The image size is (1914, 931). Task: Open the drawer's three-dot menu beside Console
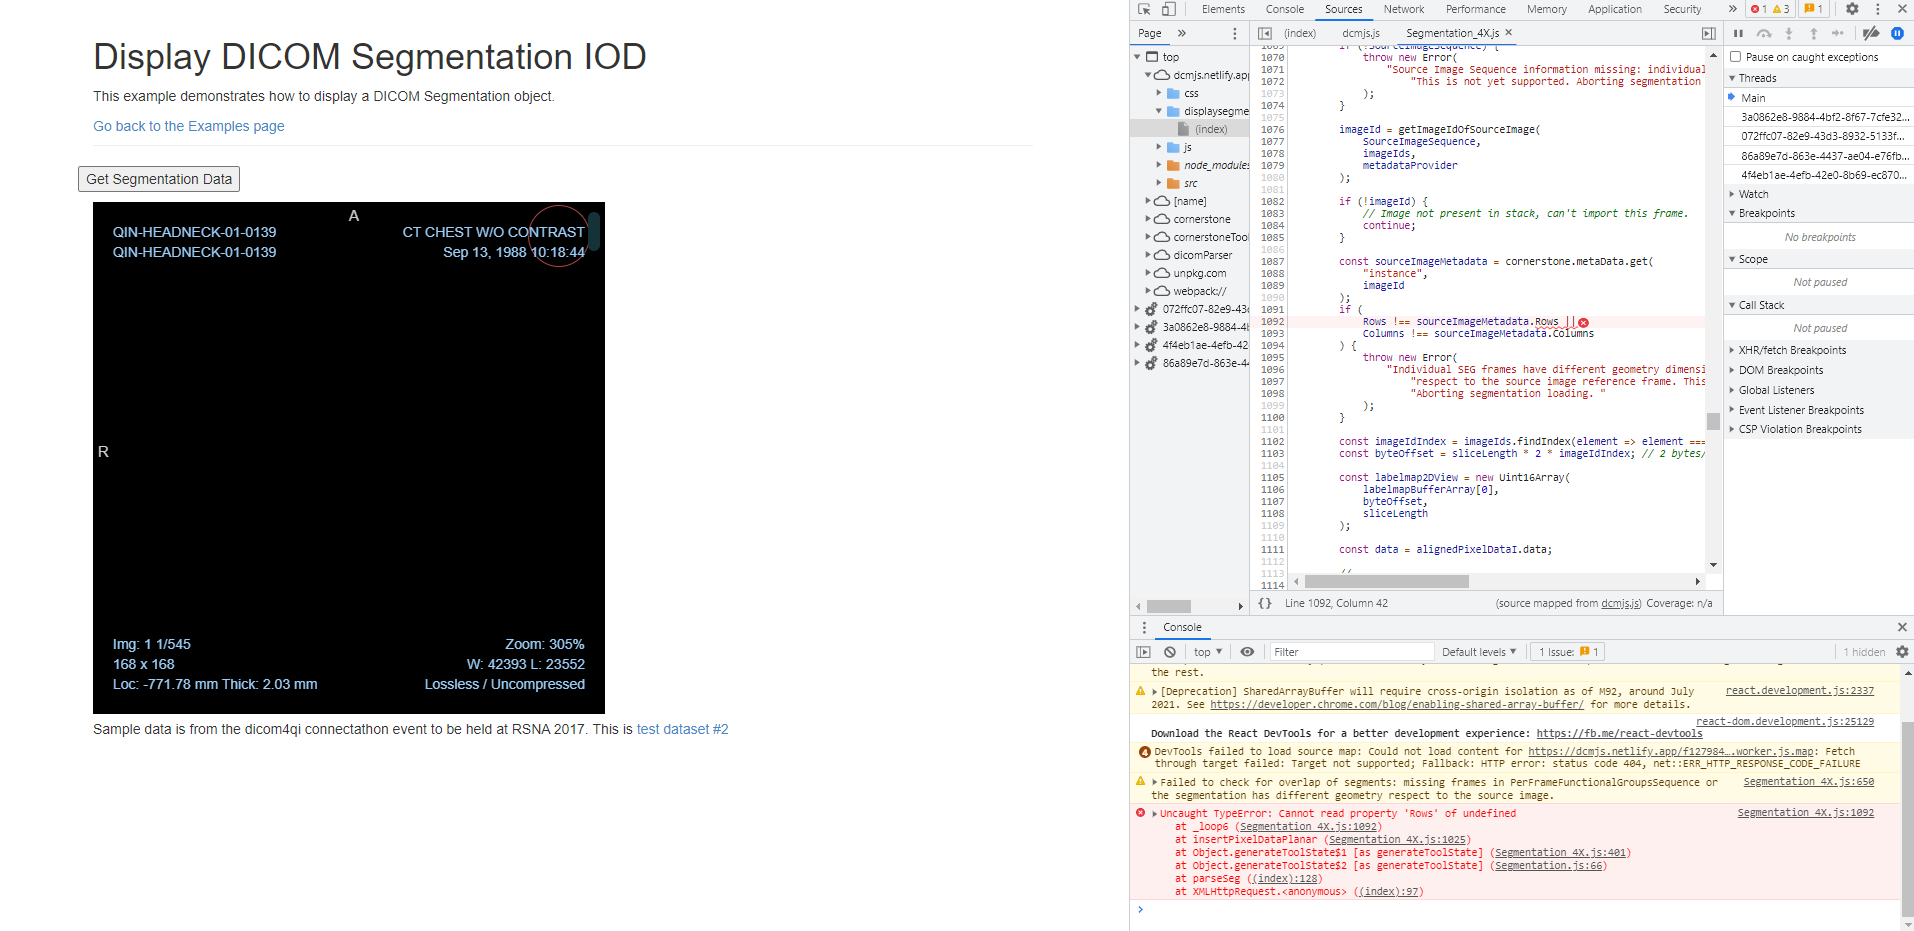click(1144, 627)
